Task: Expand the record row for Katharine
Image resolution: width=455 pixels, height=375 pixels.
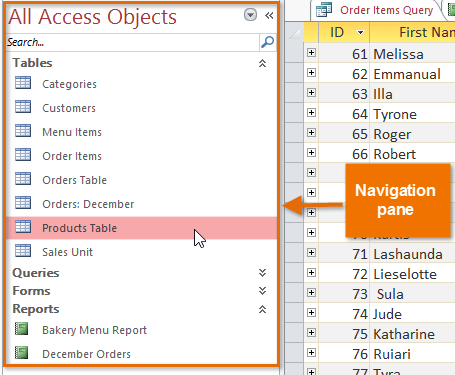Action: click(x=311, y=332)
